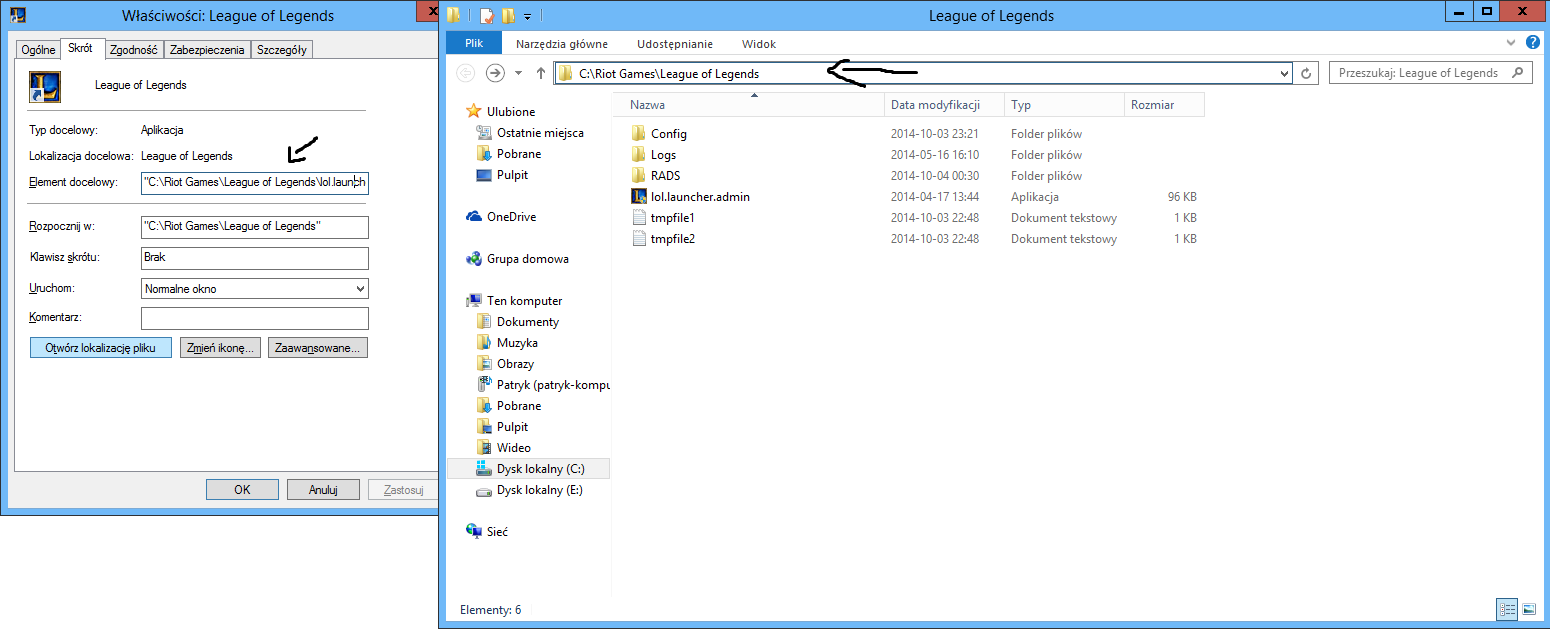Switch to details view icon in status bar
Image resolution: width=1550 pixels, height=629 pixels.
click(1508, 609)
